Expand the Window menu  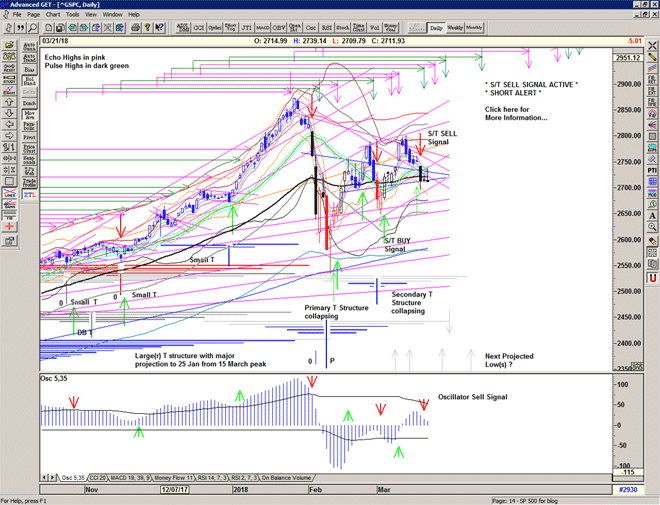click(112, 15)
